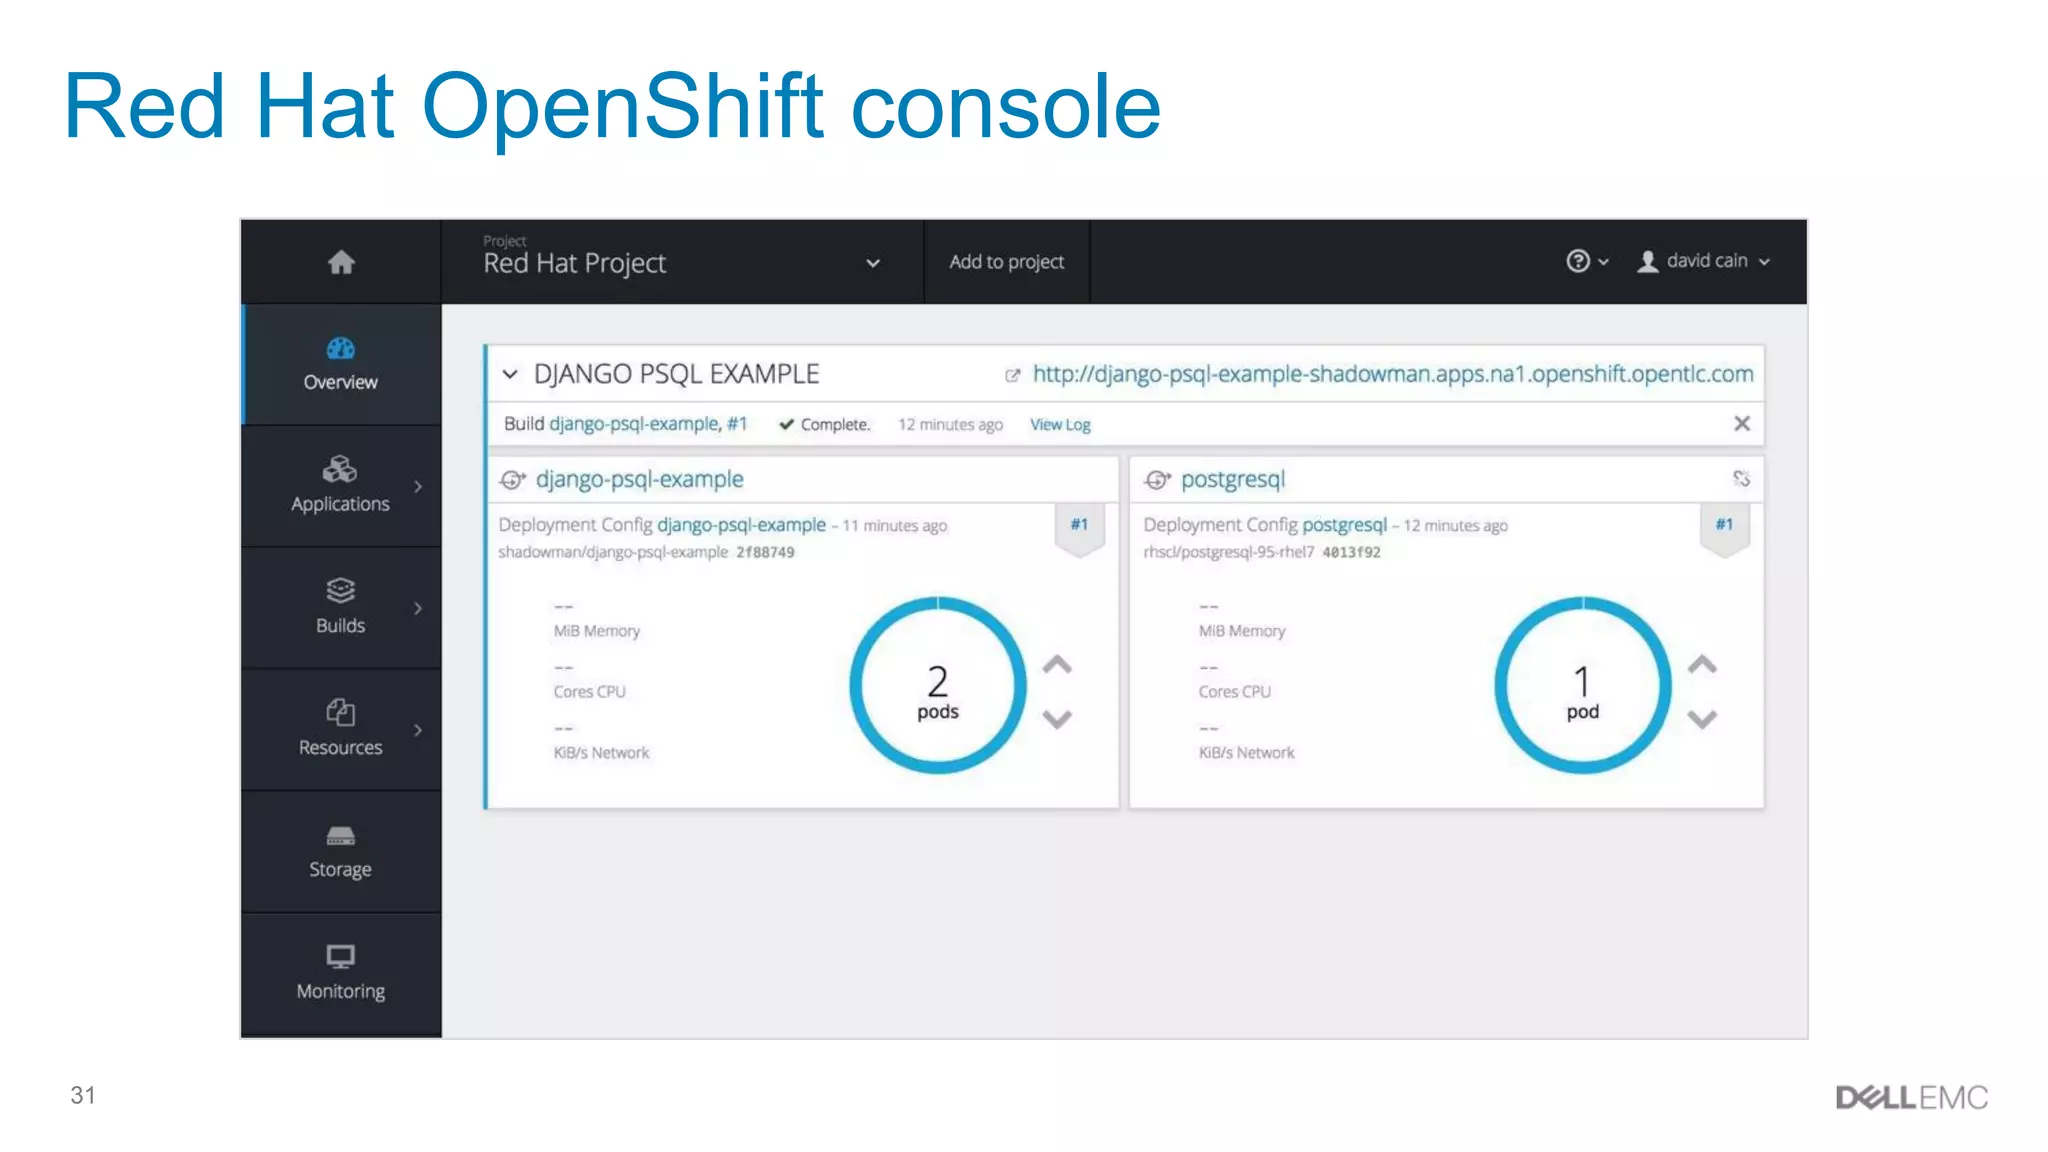Open build django-psql-example, #1 link
Image resolution: width=2048 pixels, height=1152 pixels.
point(648,424)
